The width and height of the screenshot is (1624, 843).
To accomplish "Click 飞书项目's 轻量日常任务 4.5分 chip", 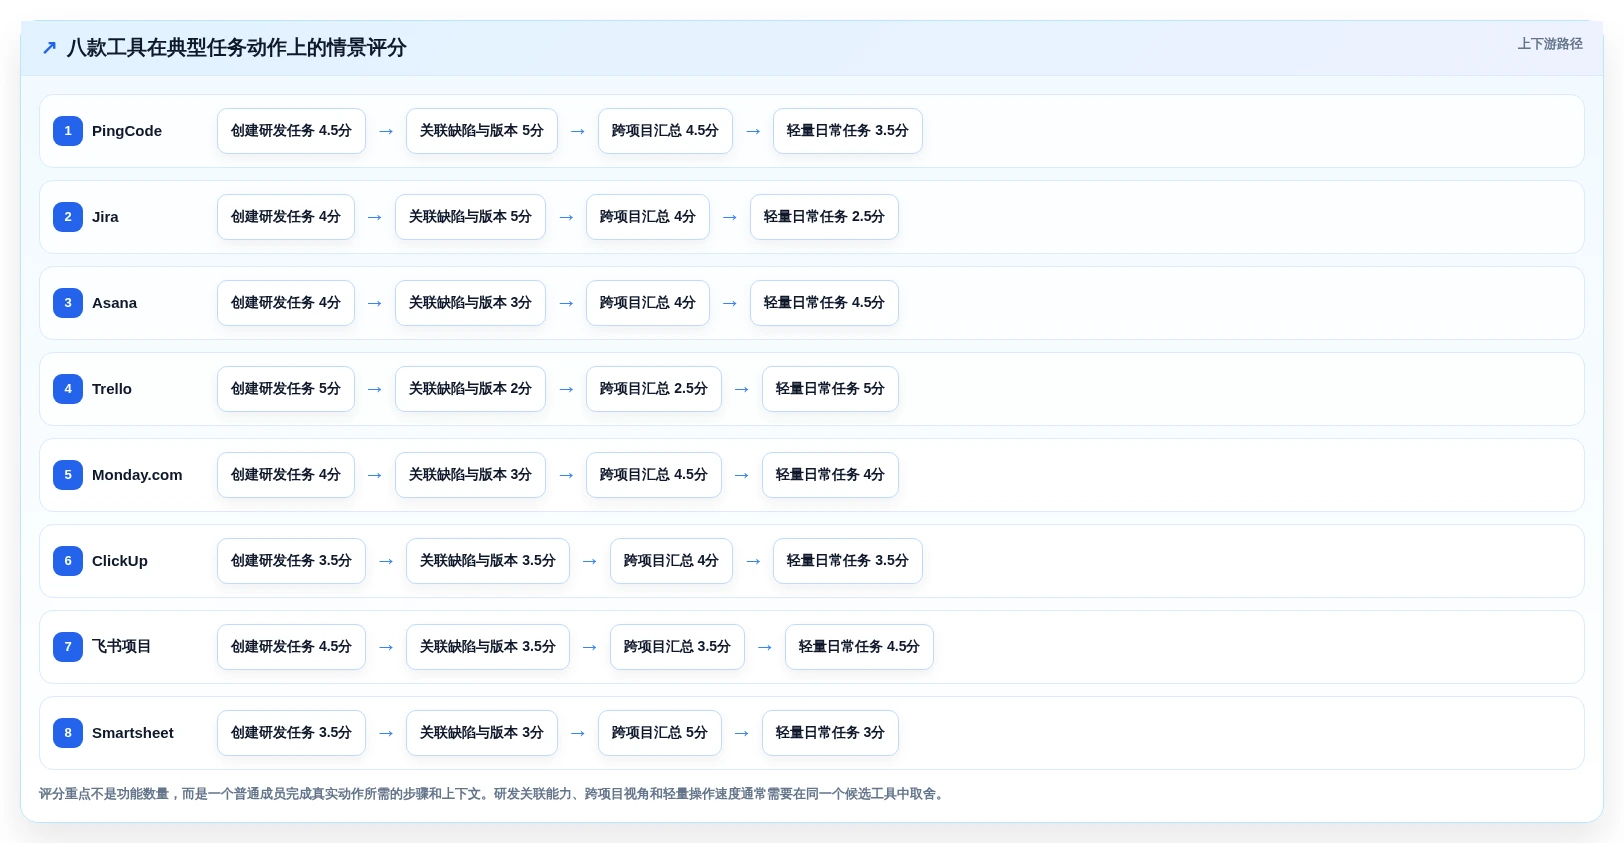I will 859,647.
